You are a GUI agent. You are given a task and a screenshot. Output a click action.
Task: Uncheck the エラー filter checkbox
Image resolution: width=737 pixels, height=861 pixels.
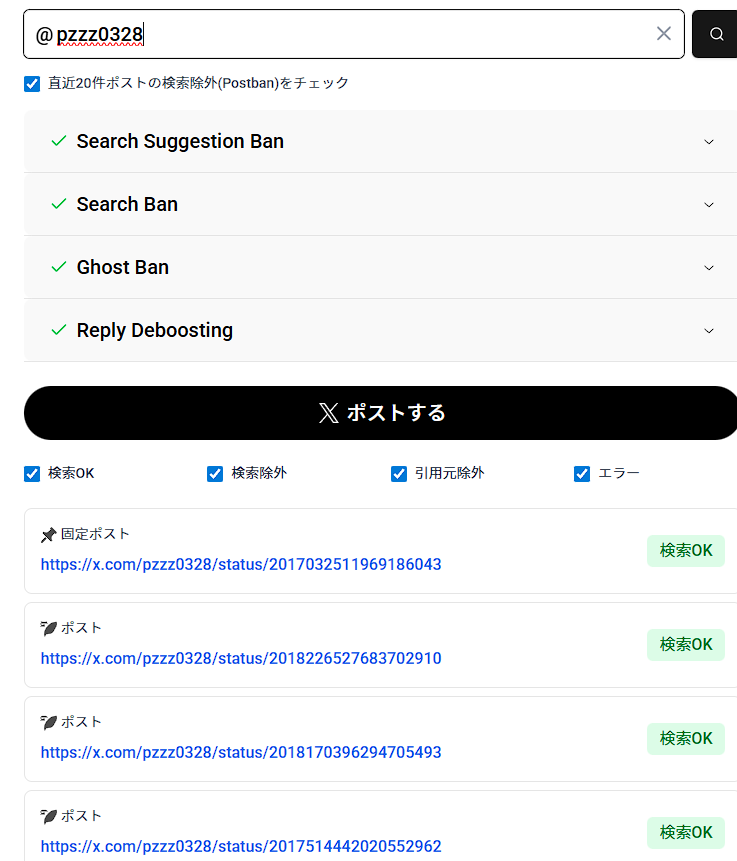(x=582, y=473)
